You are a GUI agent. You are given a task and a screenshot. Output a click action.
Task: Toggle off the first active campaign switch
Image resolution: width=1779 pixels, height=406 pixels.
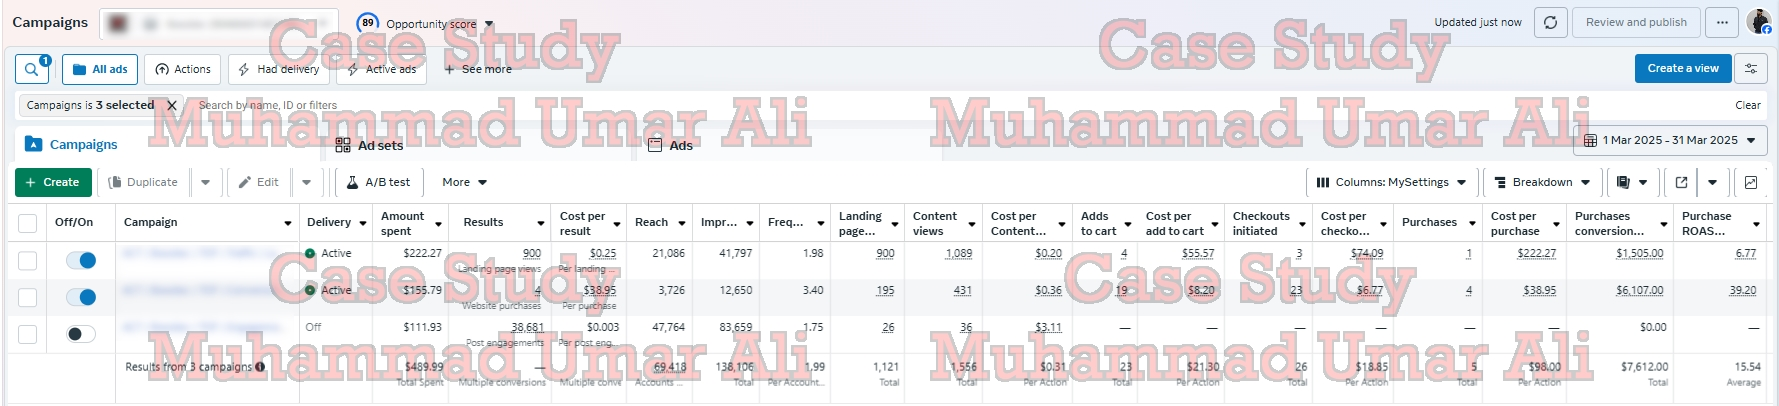80,260
